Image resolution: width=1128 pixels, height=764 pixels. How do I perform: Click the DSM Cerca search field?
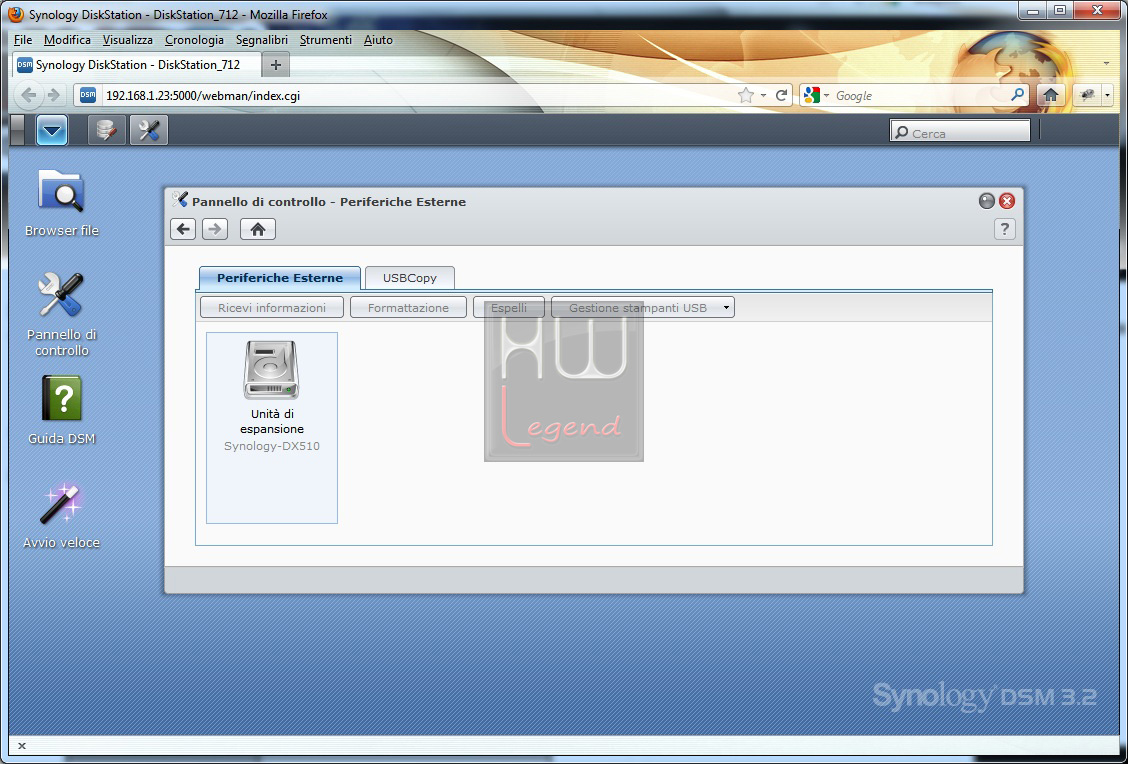click(x=960, y=132)
